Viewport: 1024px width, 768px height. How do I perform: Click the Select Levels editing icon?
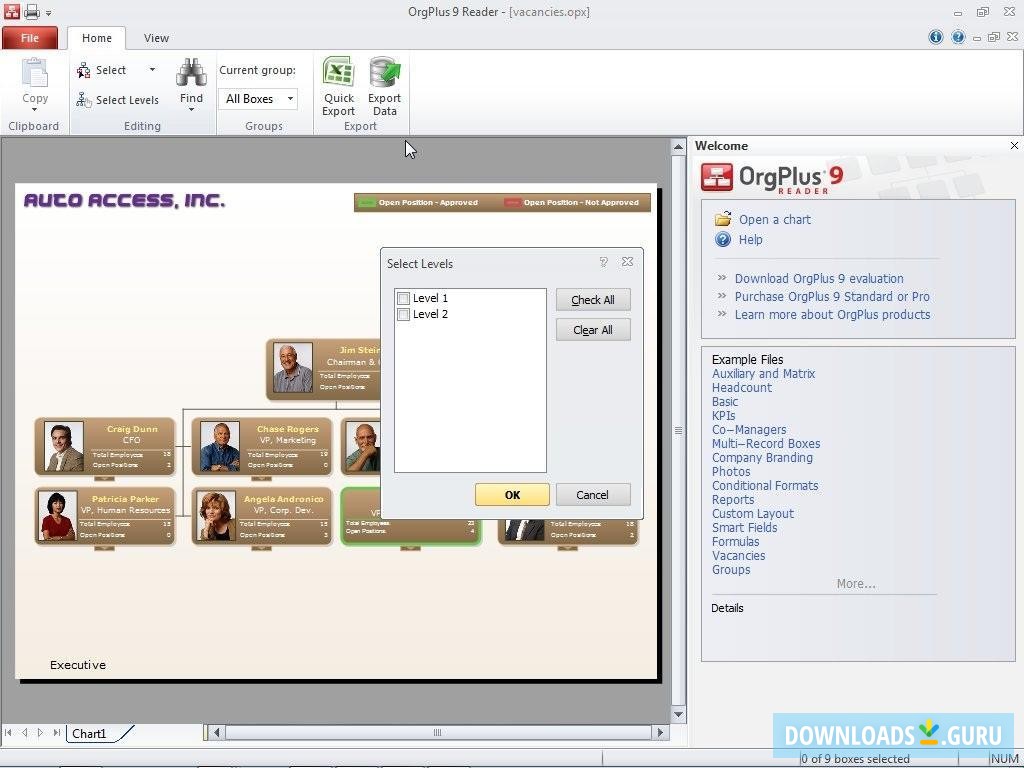point(84,100)
